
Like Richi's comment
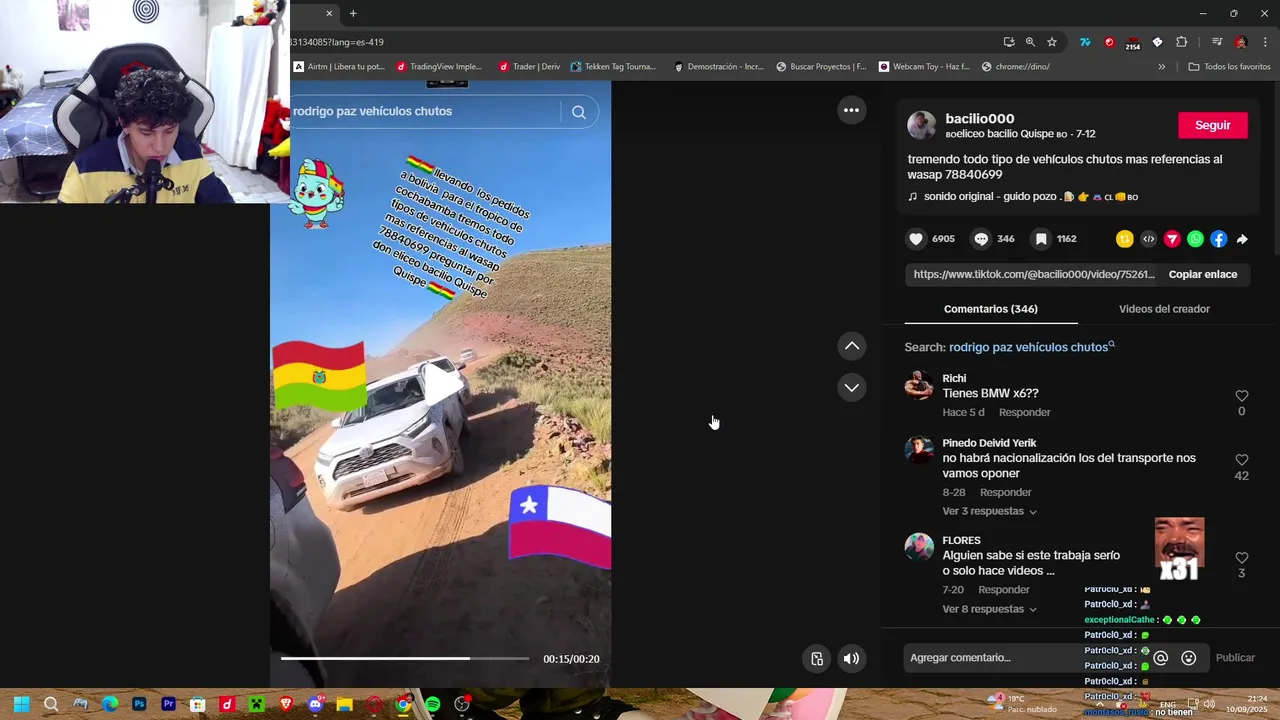click(x=1242, y=396)
